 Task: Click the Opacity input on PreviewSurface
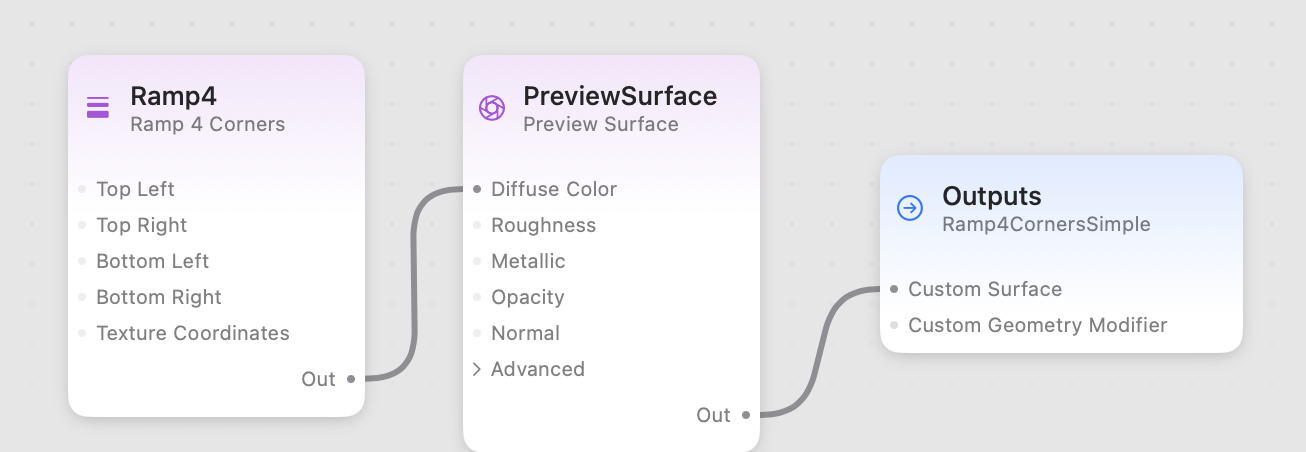pos(527,297)
